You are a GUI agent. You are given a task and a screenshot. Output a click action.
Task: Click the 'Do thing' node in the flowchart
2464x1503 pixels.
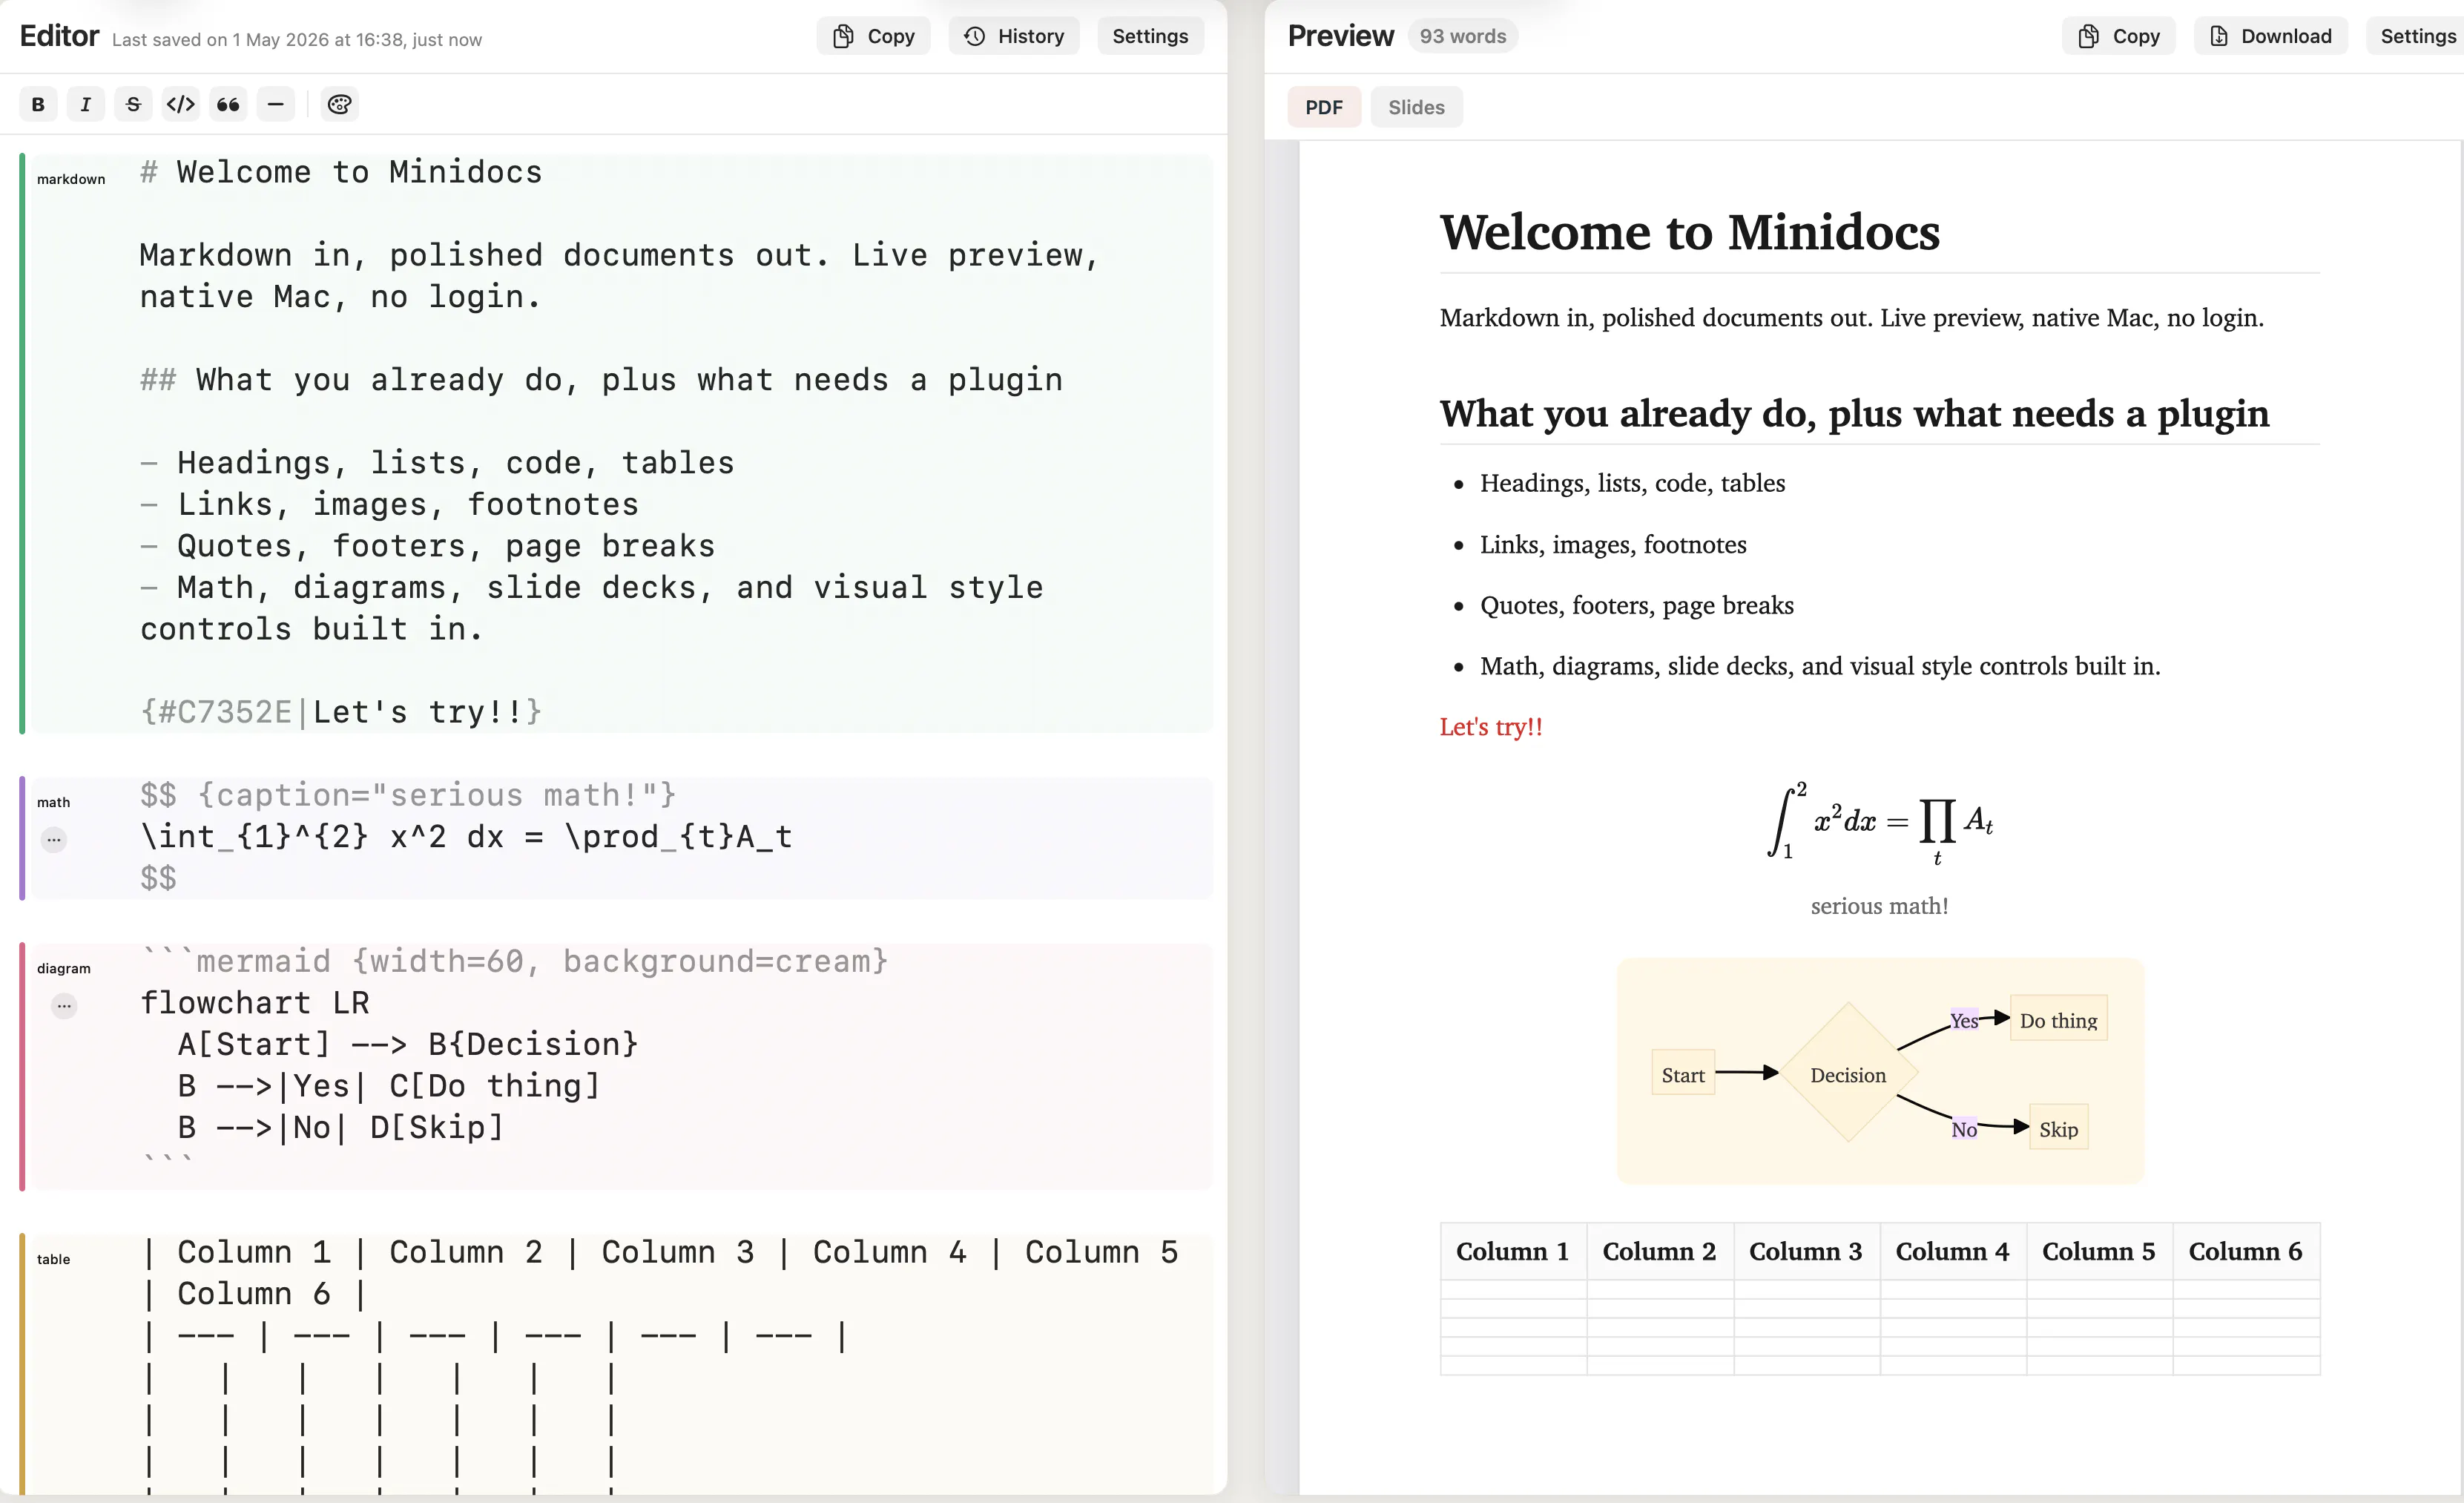click(2058, 1019)
